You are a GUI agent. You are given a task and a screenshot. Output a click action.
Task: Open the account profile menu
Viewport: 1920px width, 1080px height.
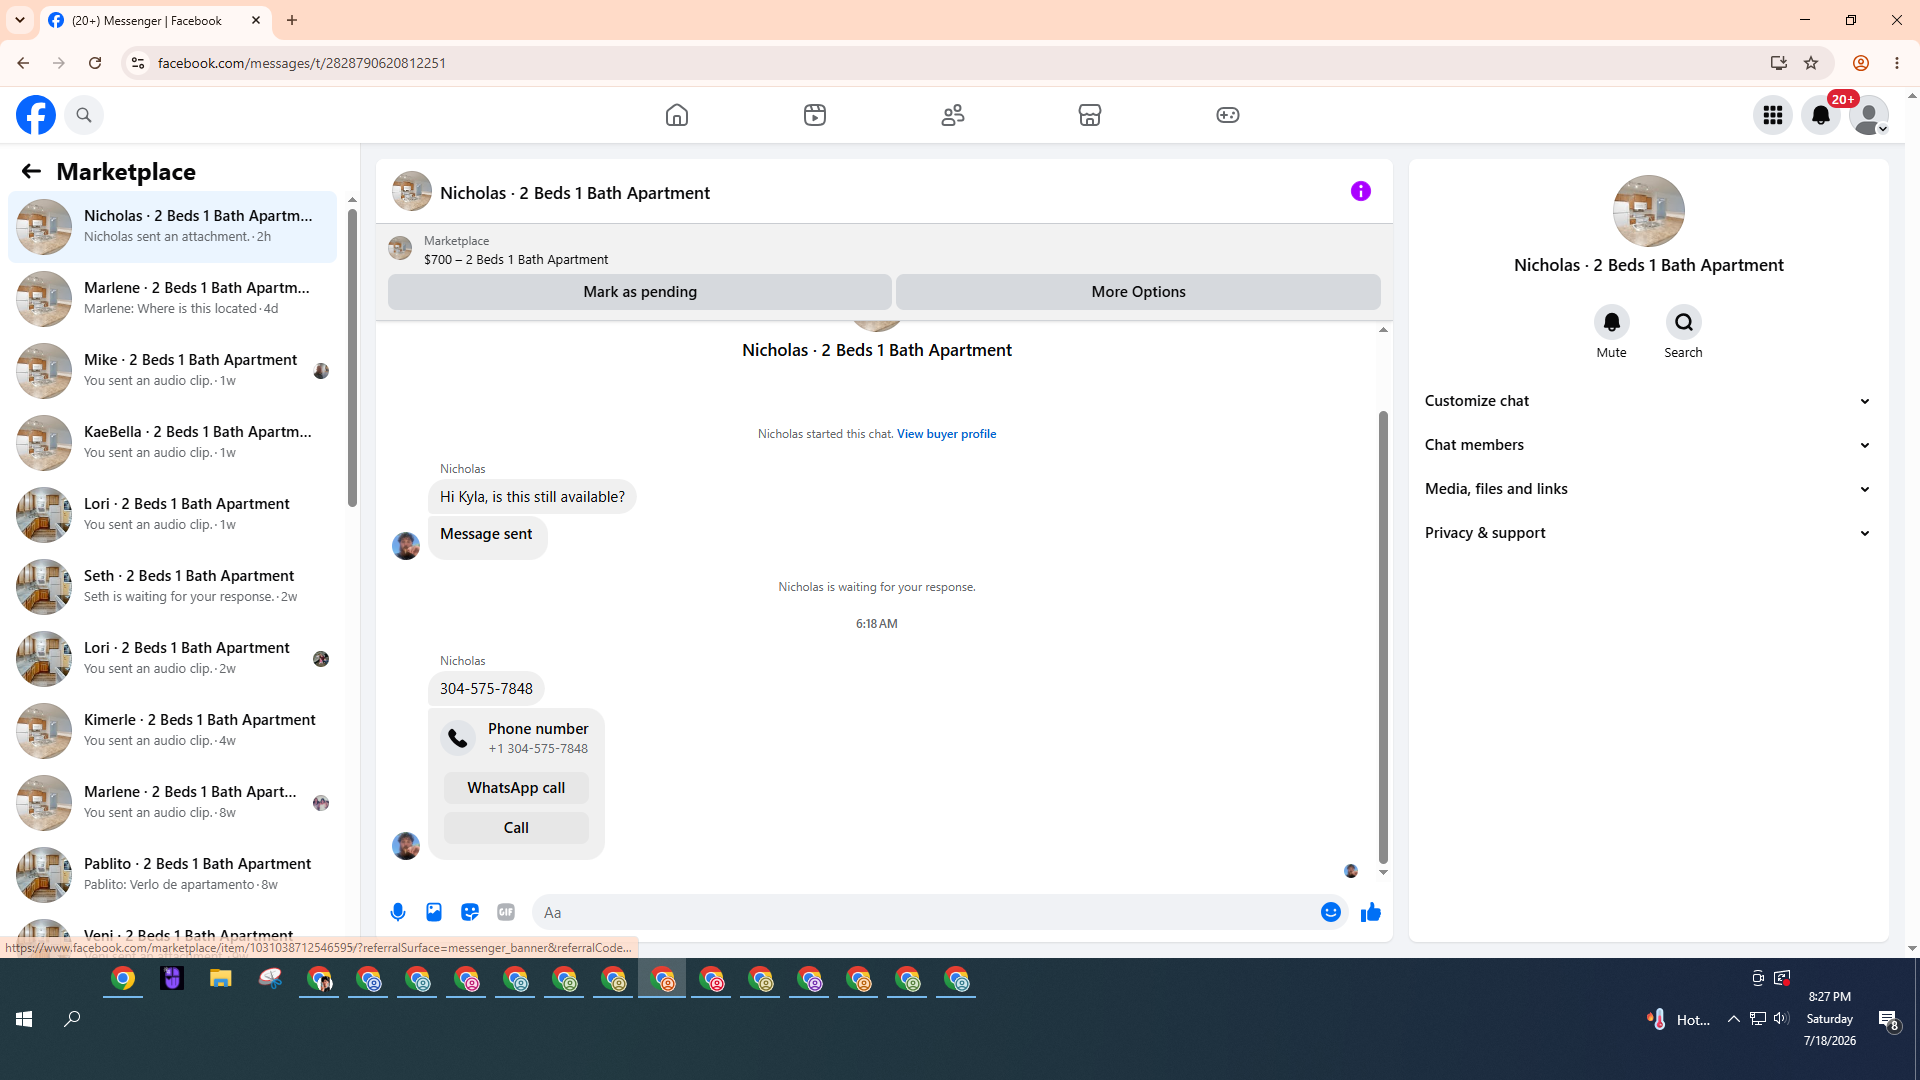pyautogui.click(x=1869, y=115)
